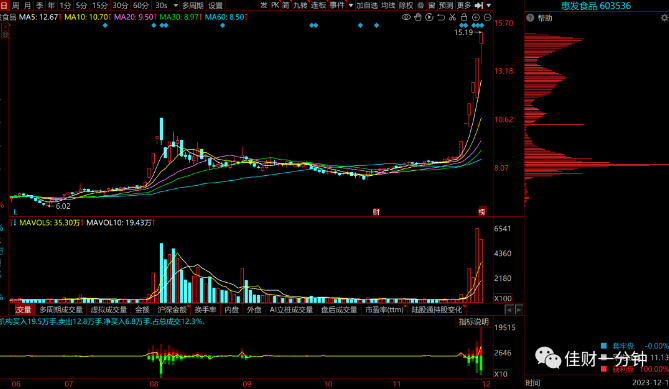Expand the dropdown arrow after 事件

pos(351,6)
